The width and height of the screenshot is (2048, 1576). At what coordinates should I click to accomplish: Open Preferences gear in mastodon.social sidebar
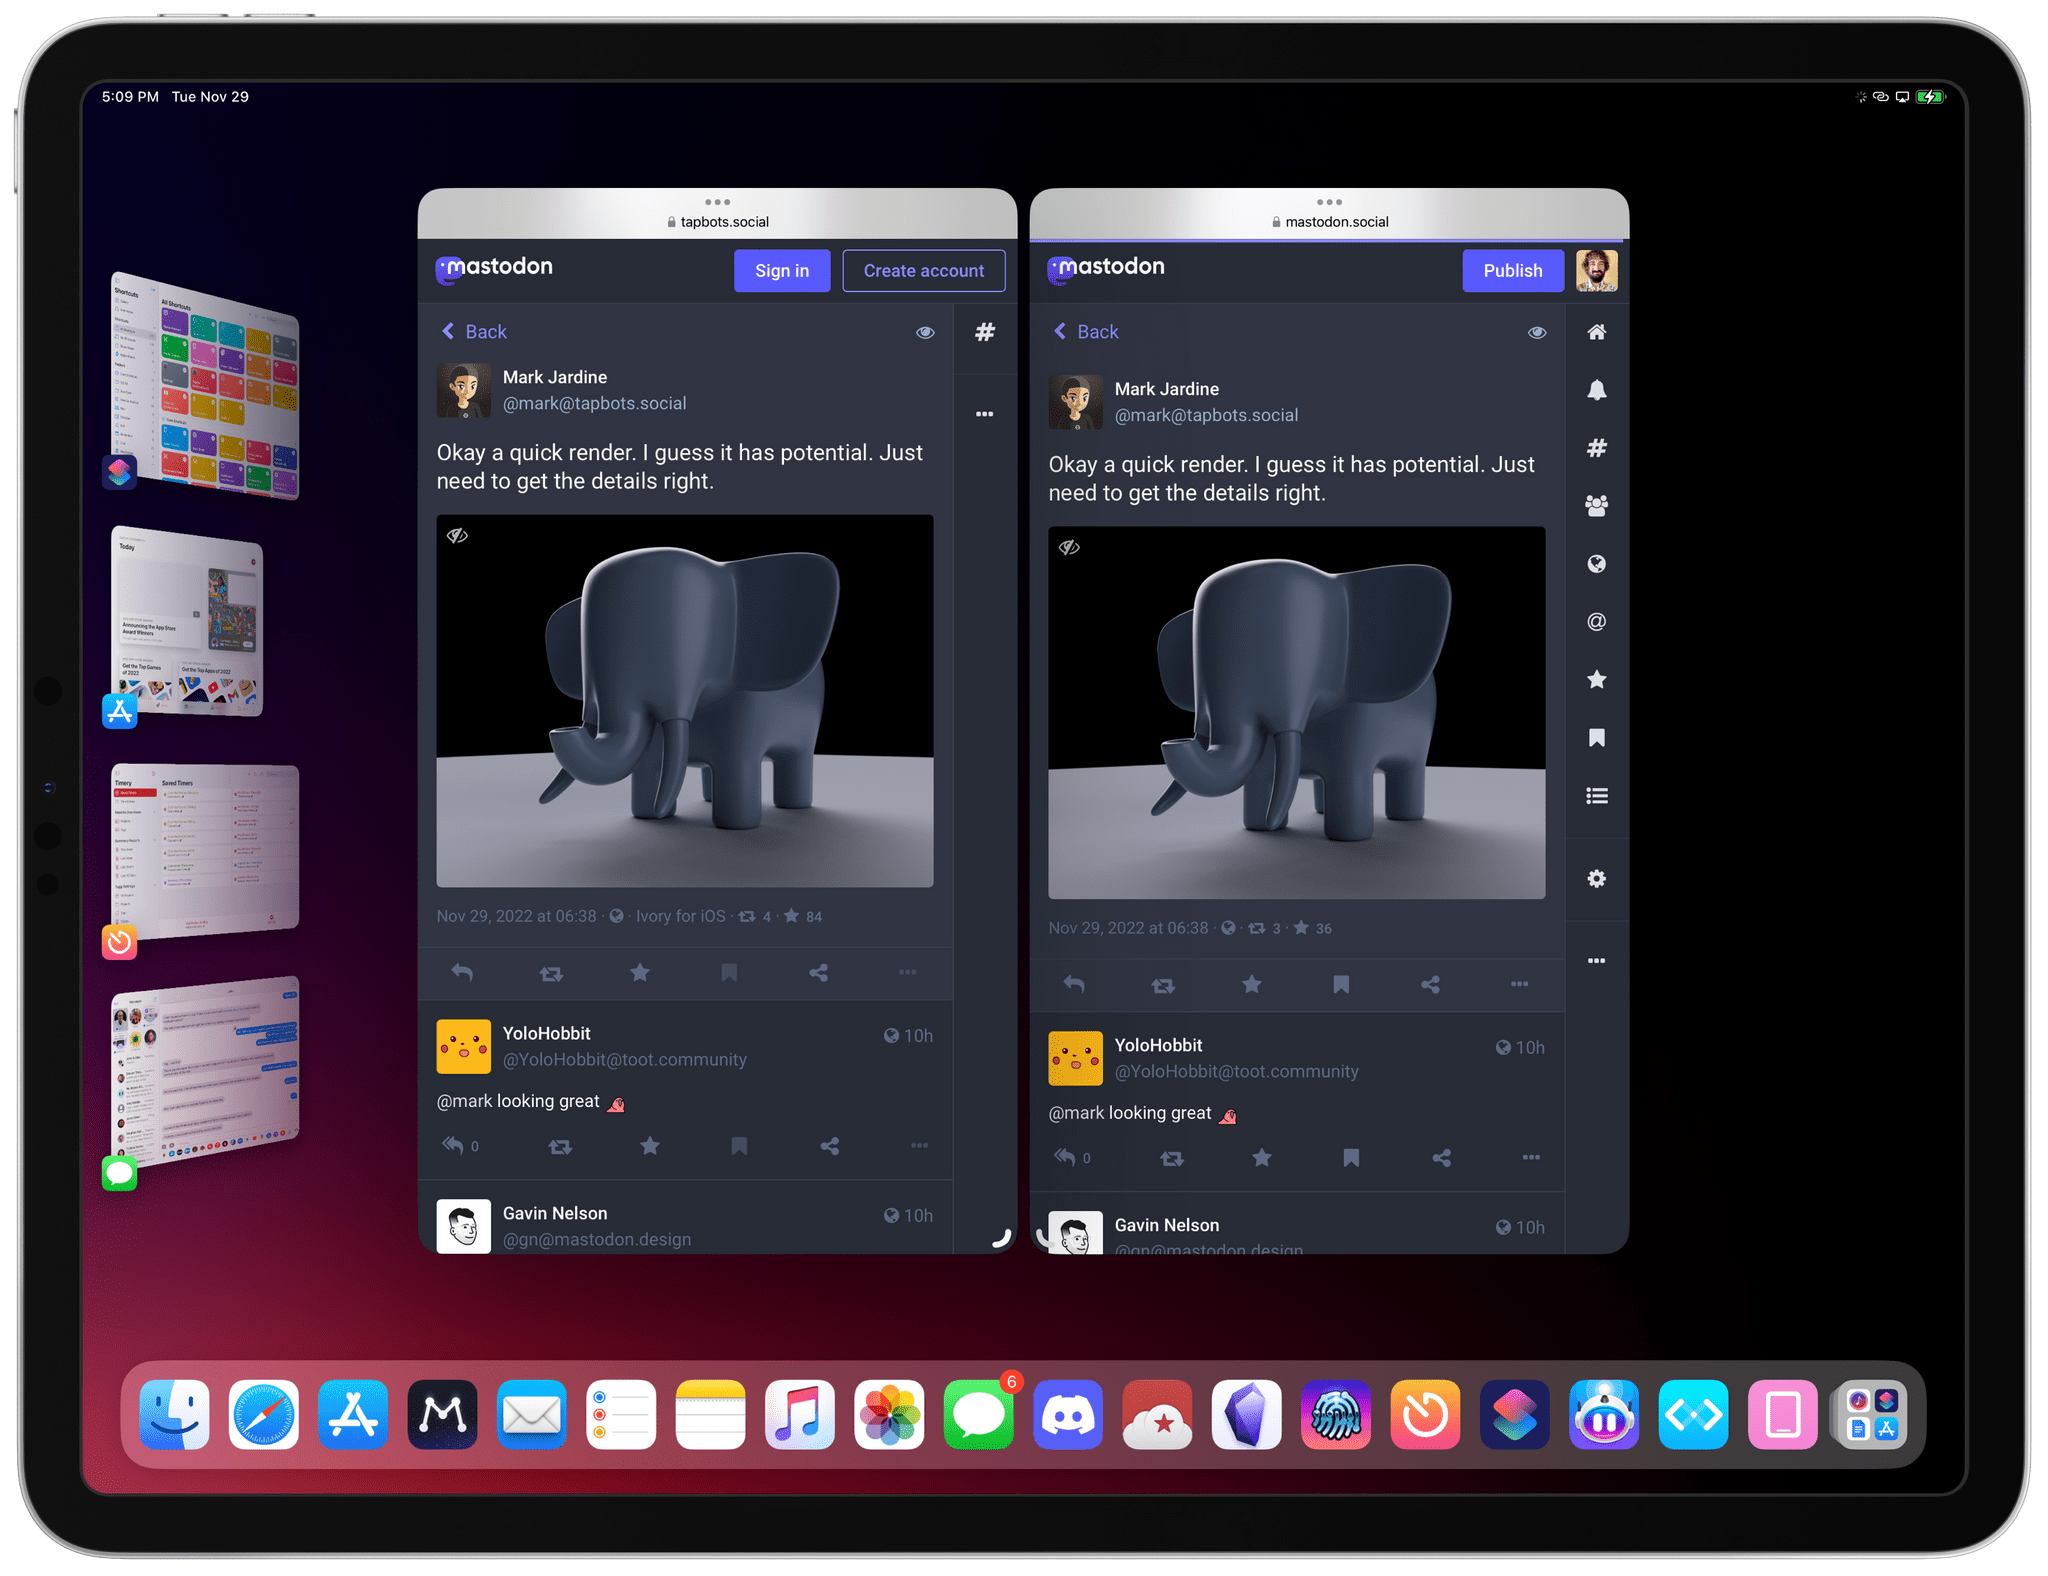click(1596, 878)
